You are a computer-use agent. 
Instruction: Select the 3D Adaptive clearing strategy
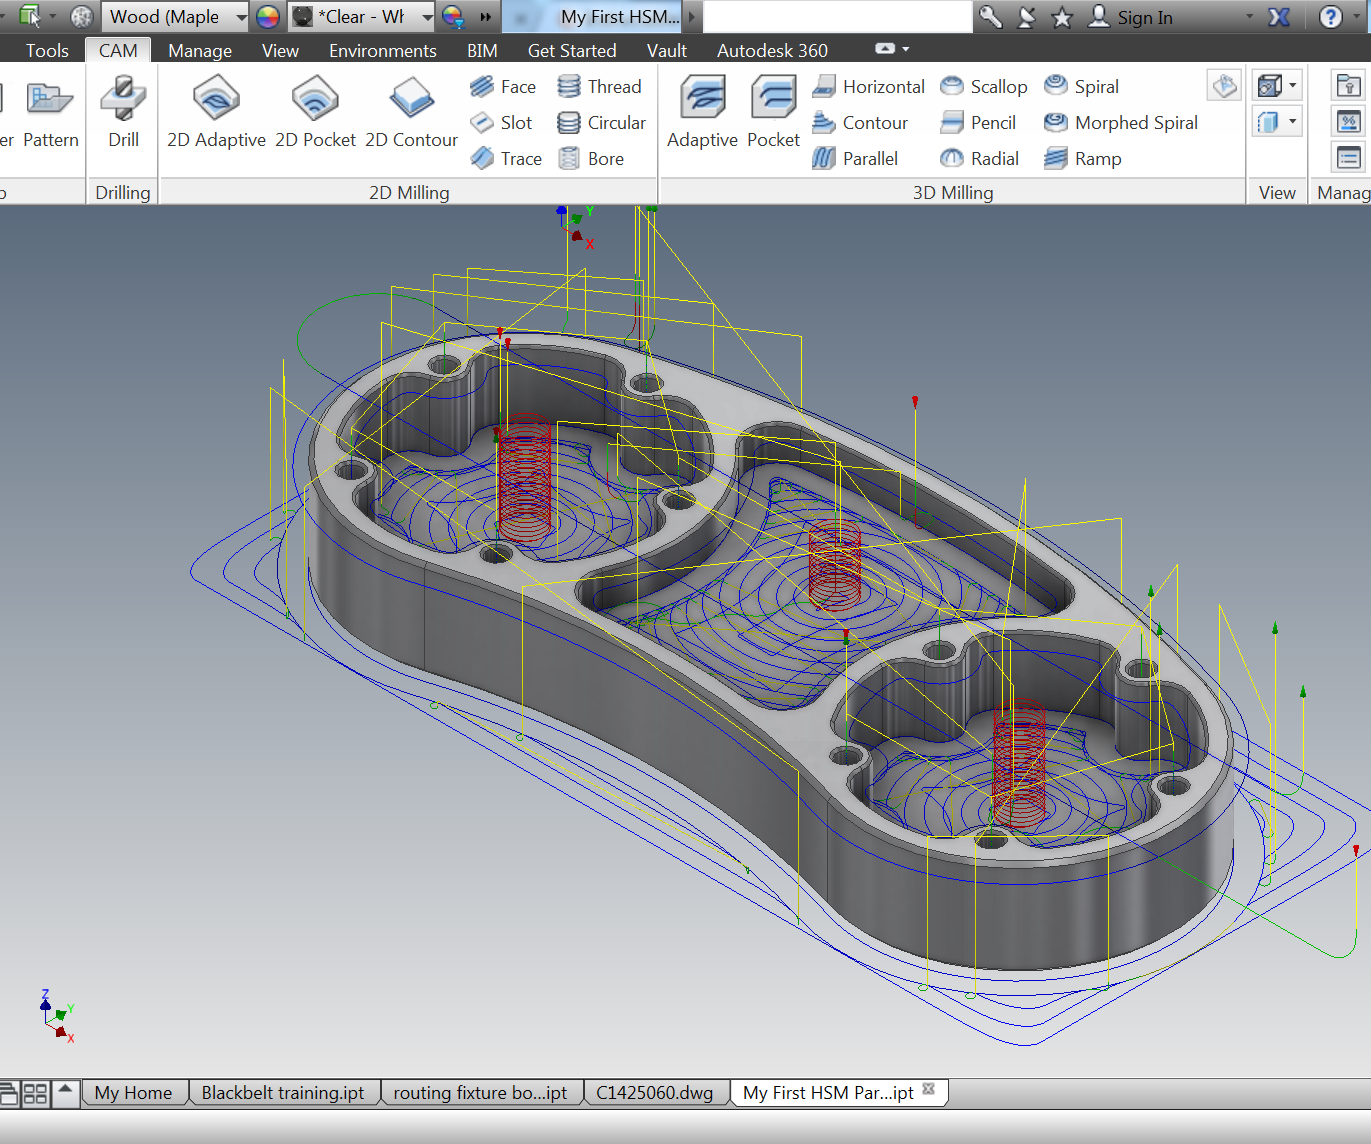(x=702, y=112)
